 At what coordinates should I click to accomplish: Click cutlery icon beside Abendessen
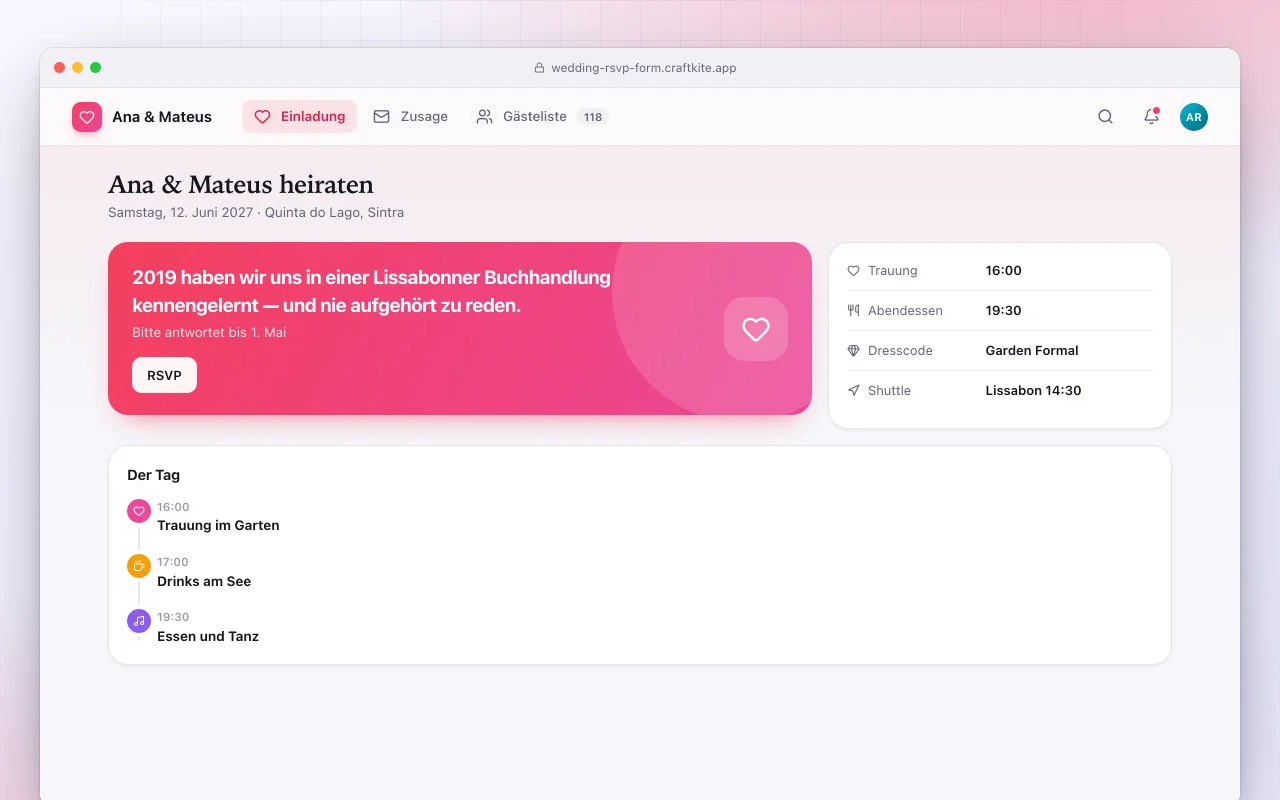[853, 311]
